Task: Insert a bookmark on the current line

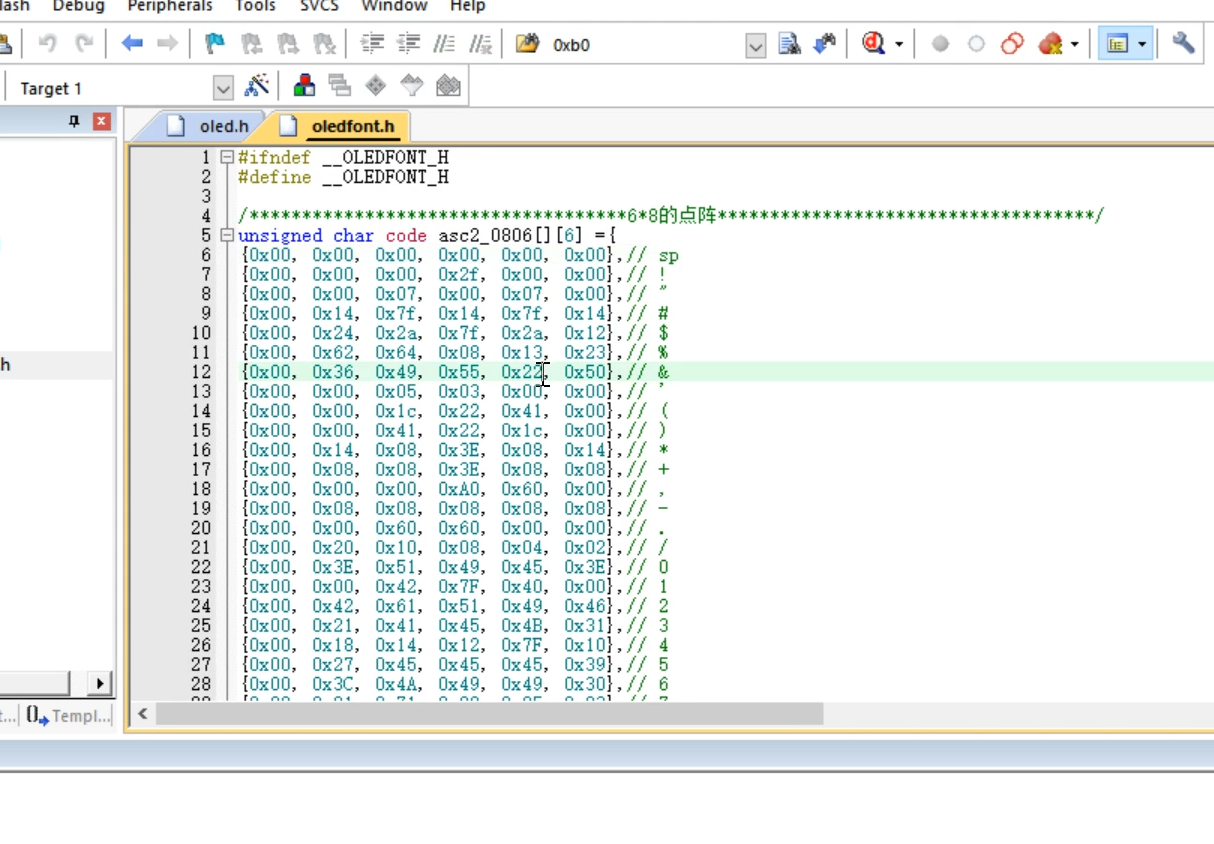Action: [x=214, y=44]
